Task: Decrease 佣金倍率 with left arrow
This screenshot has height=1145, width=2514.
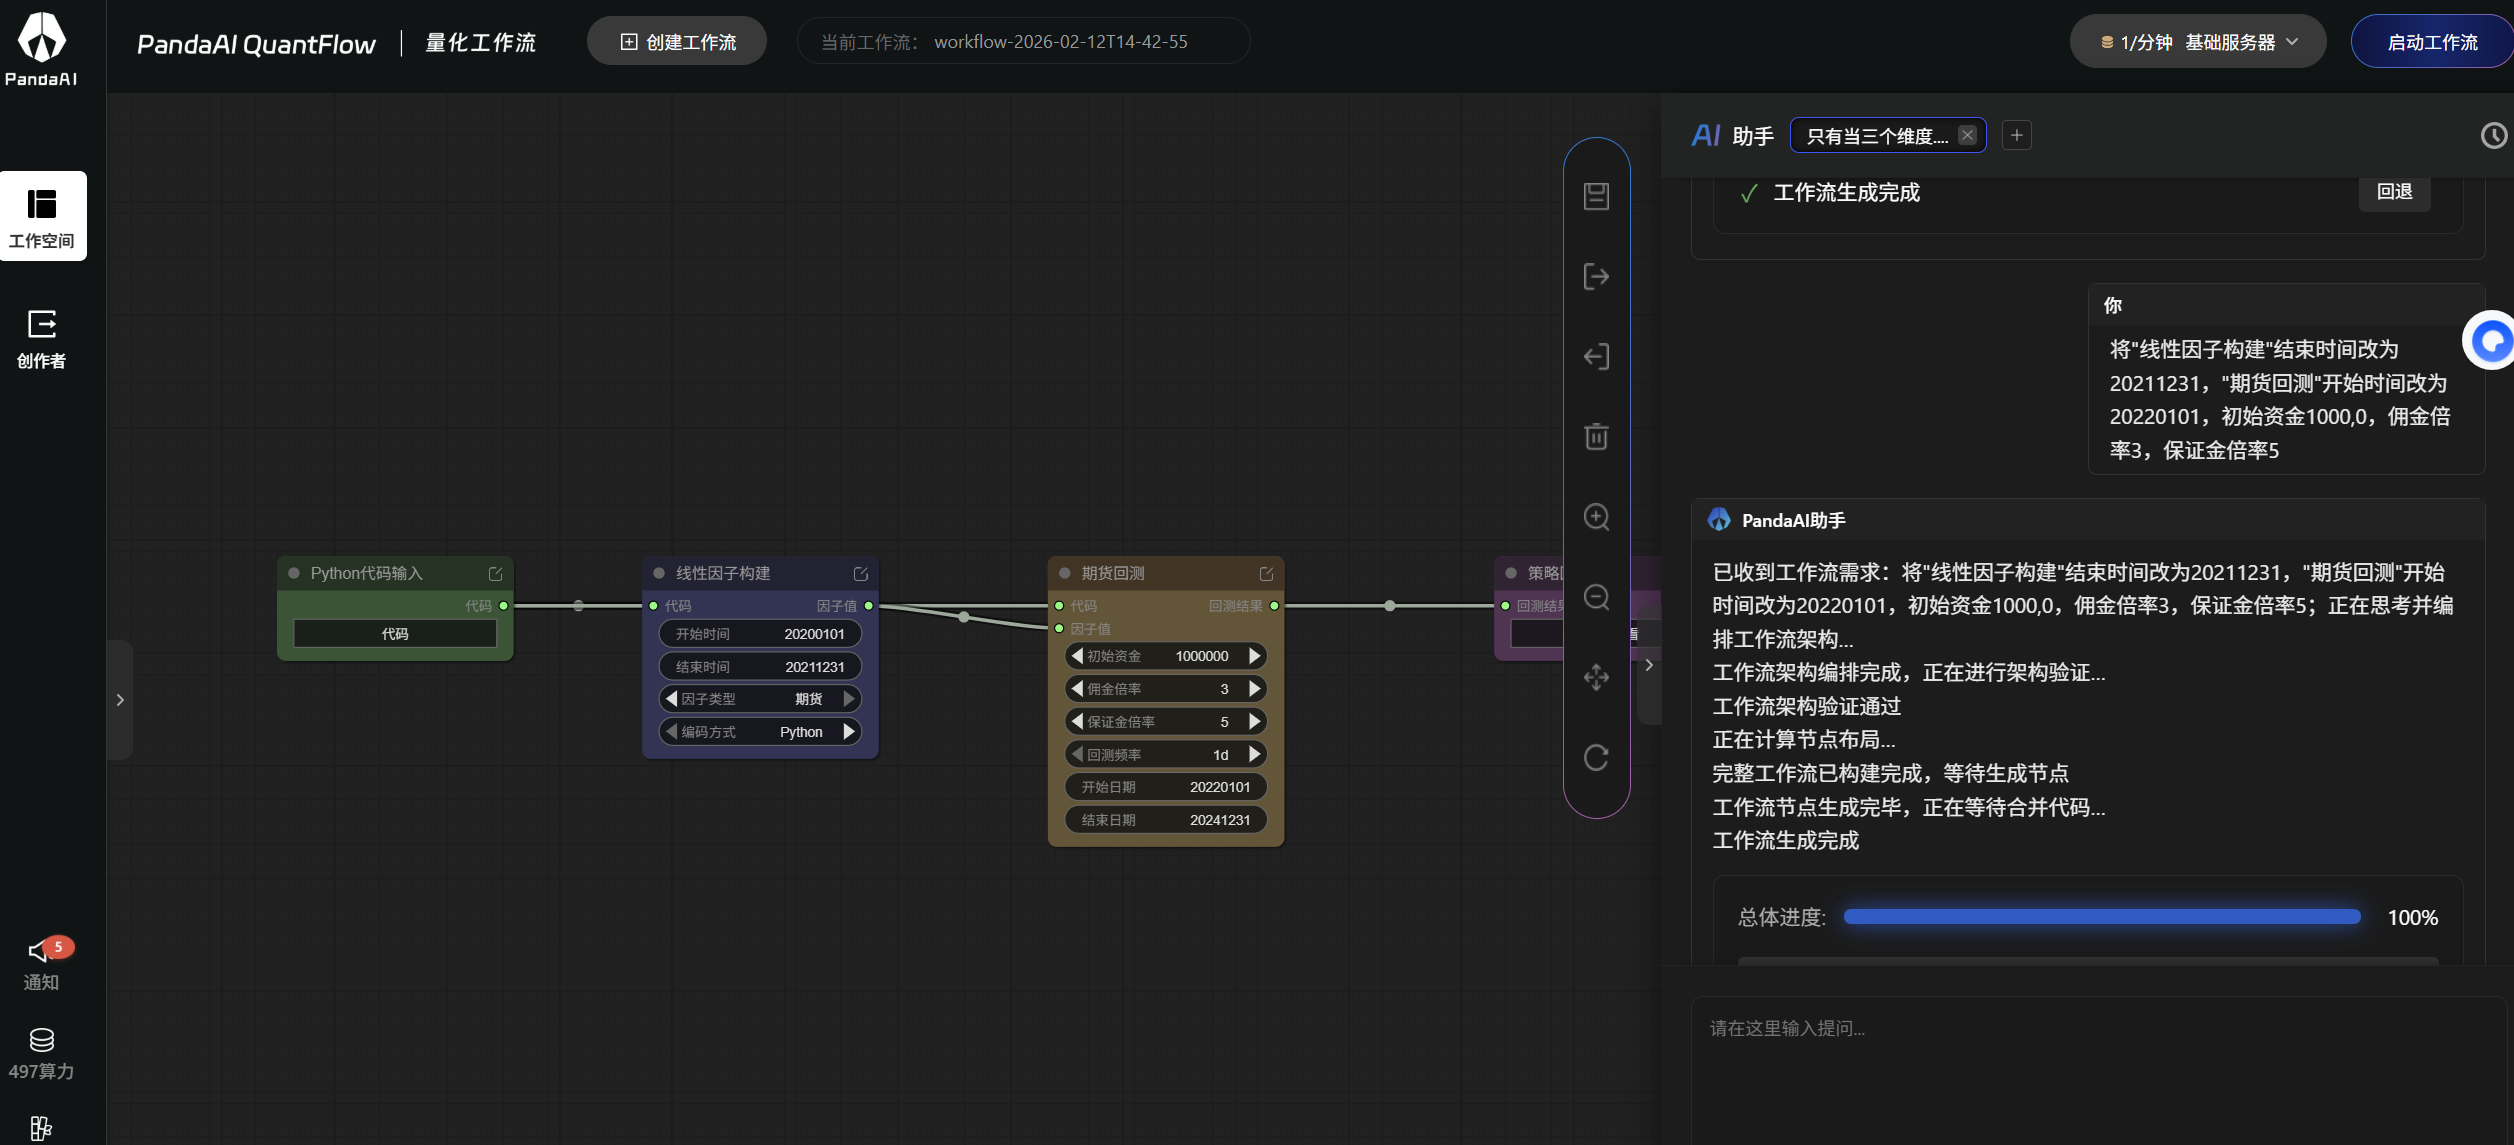Action: click(1078, 689)
